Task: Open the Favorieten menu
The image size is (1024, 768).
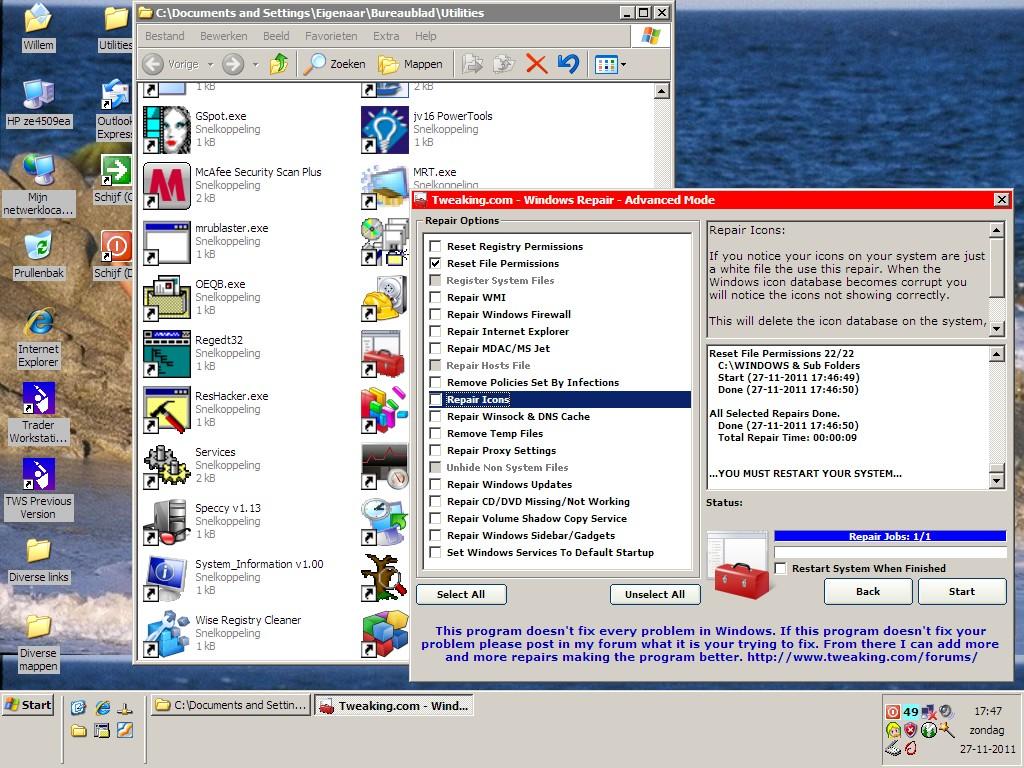Action: pyautogui.click(x=331, y=36)
